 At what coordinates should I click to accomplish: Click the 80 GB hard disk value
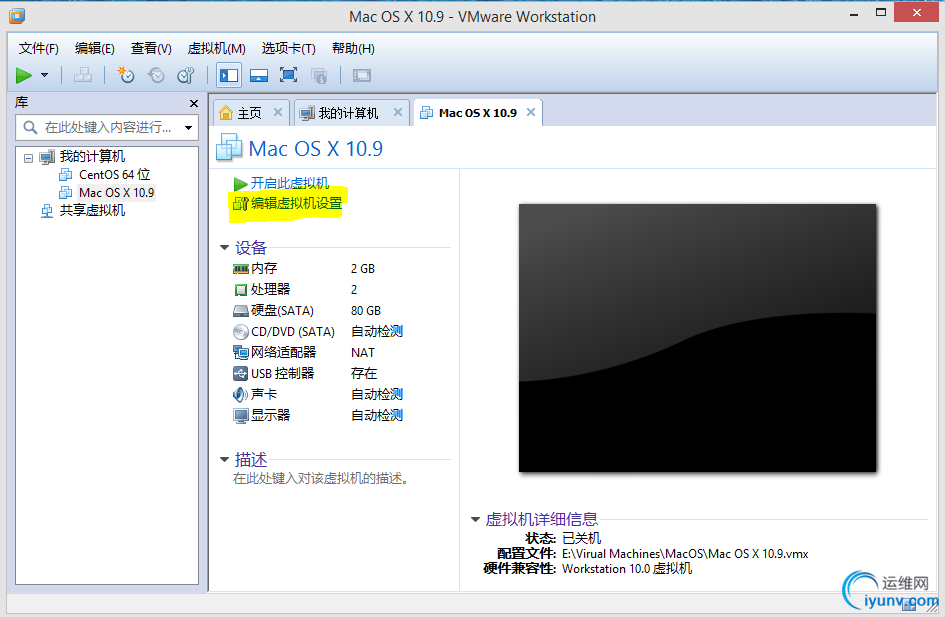(366, 311)
